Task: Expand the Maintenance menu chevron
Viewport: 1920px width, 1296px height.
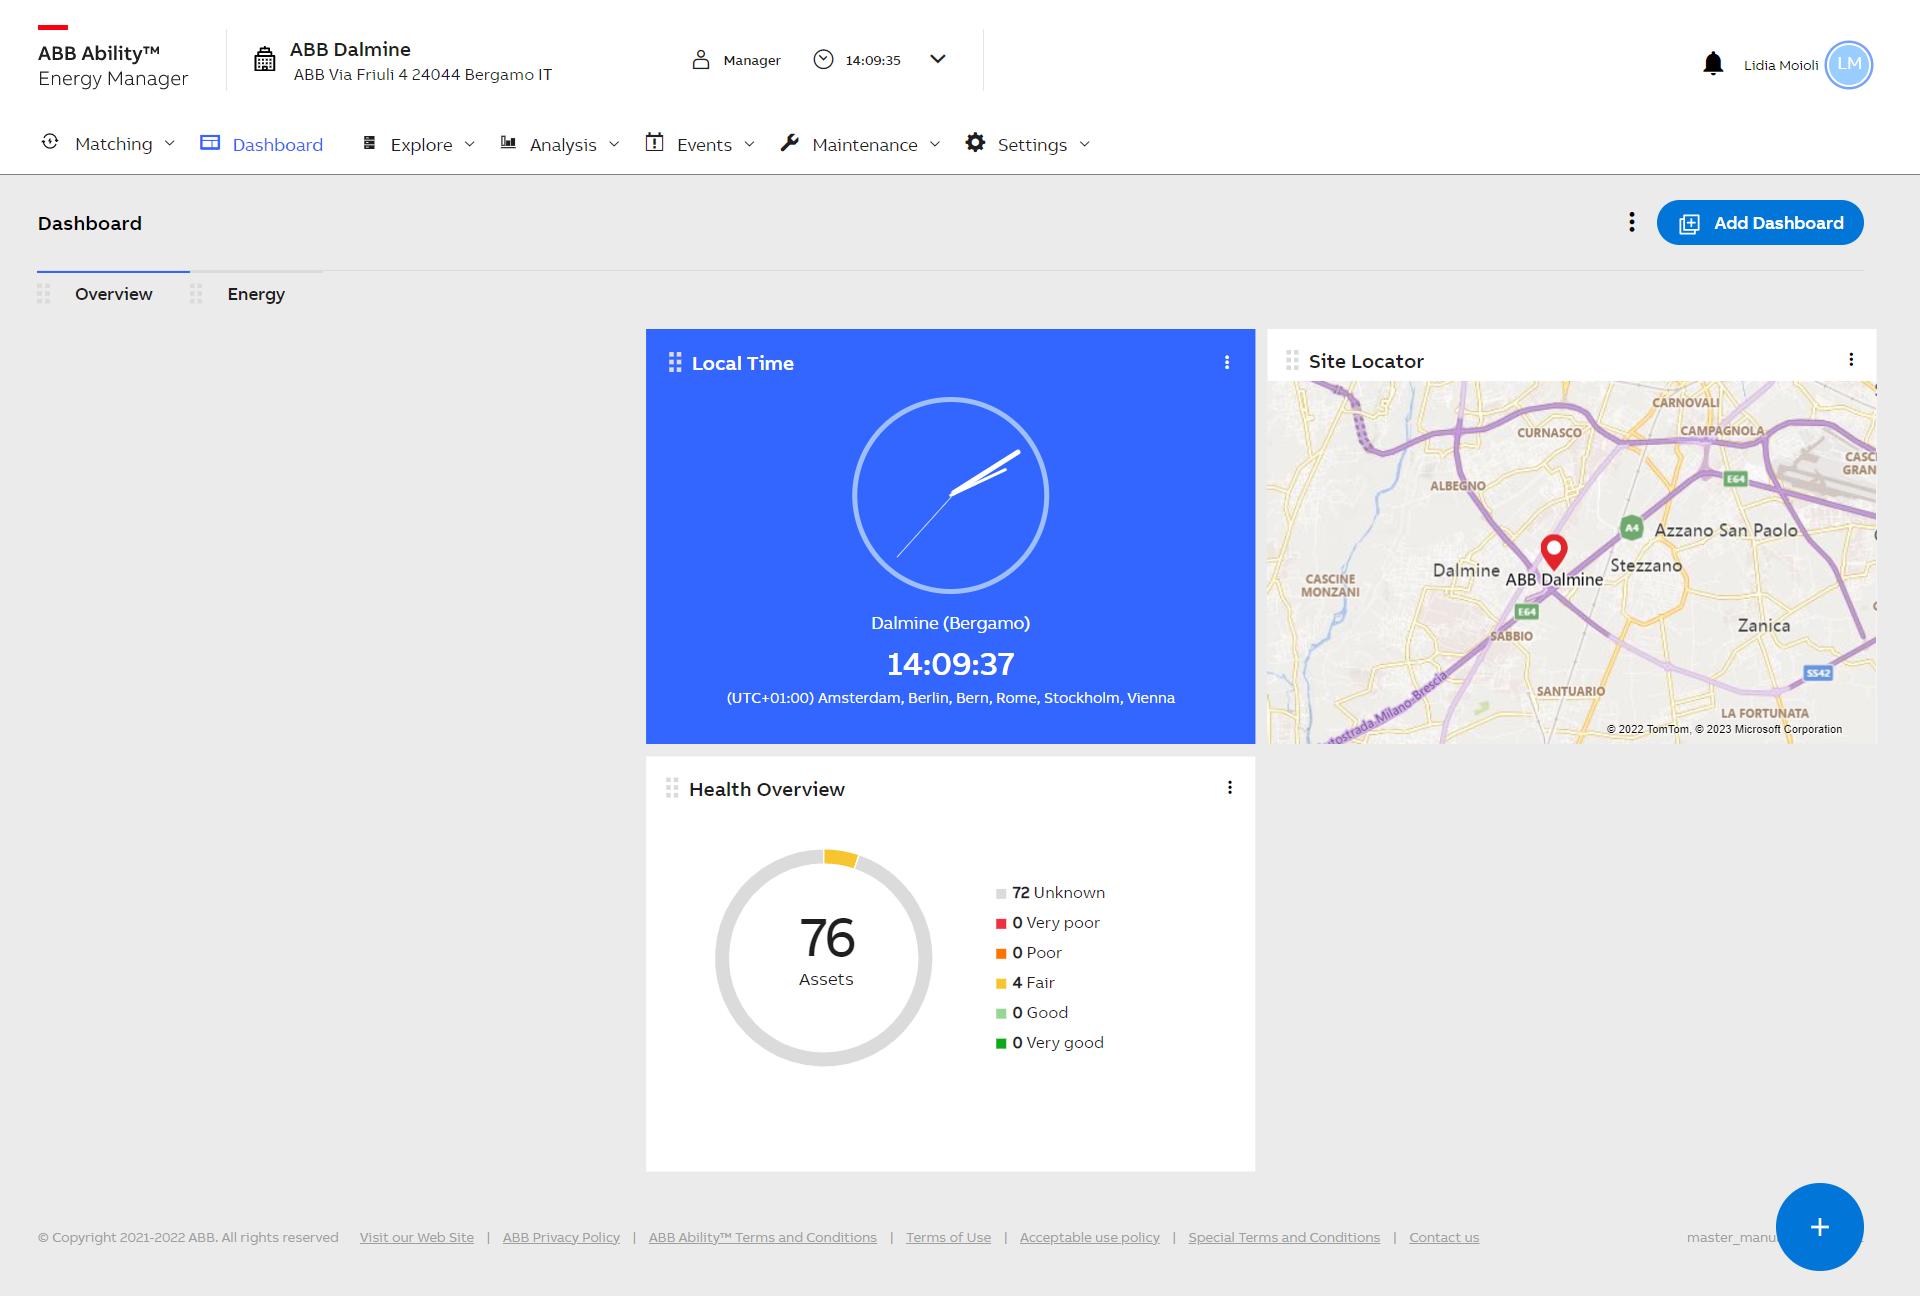Action: point(935,144)
